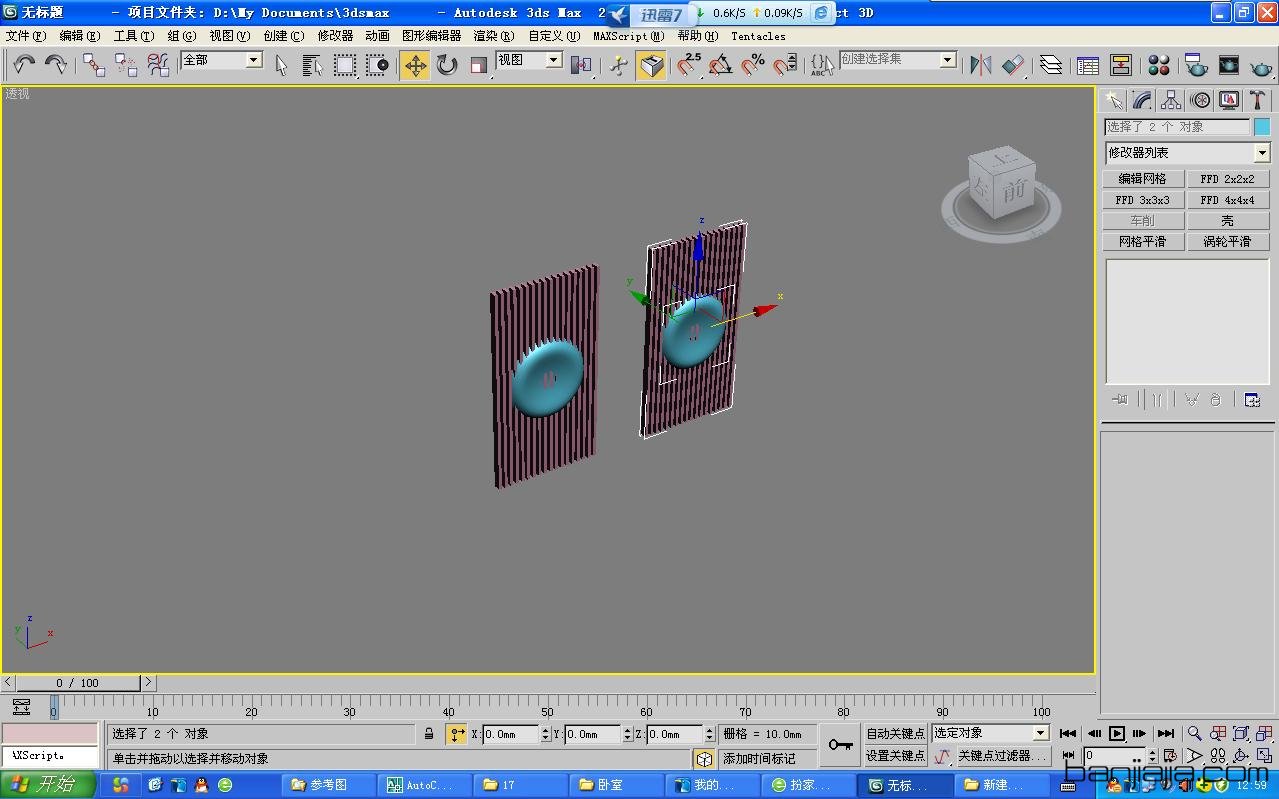Click the Redo arrow icon
Viewport: 1279px width, 799px height.
tap(56, 65)
